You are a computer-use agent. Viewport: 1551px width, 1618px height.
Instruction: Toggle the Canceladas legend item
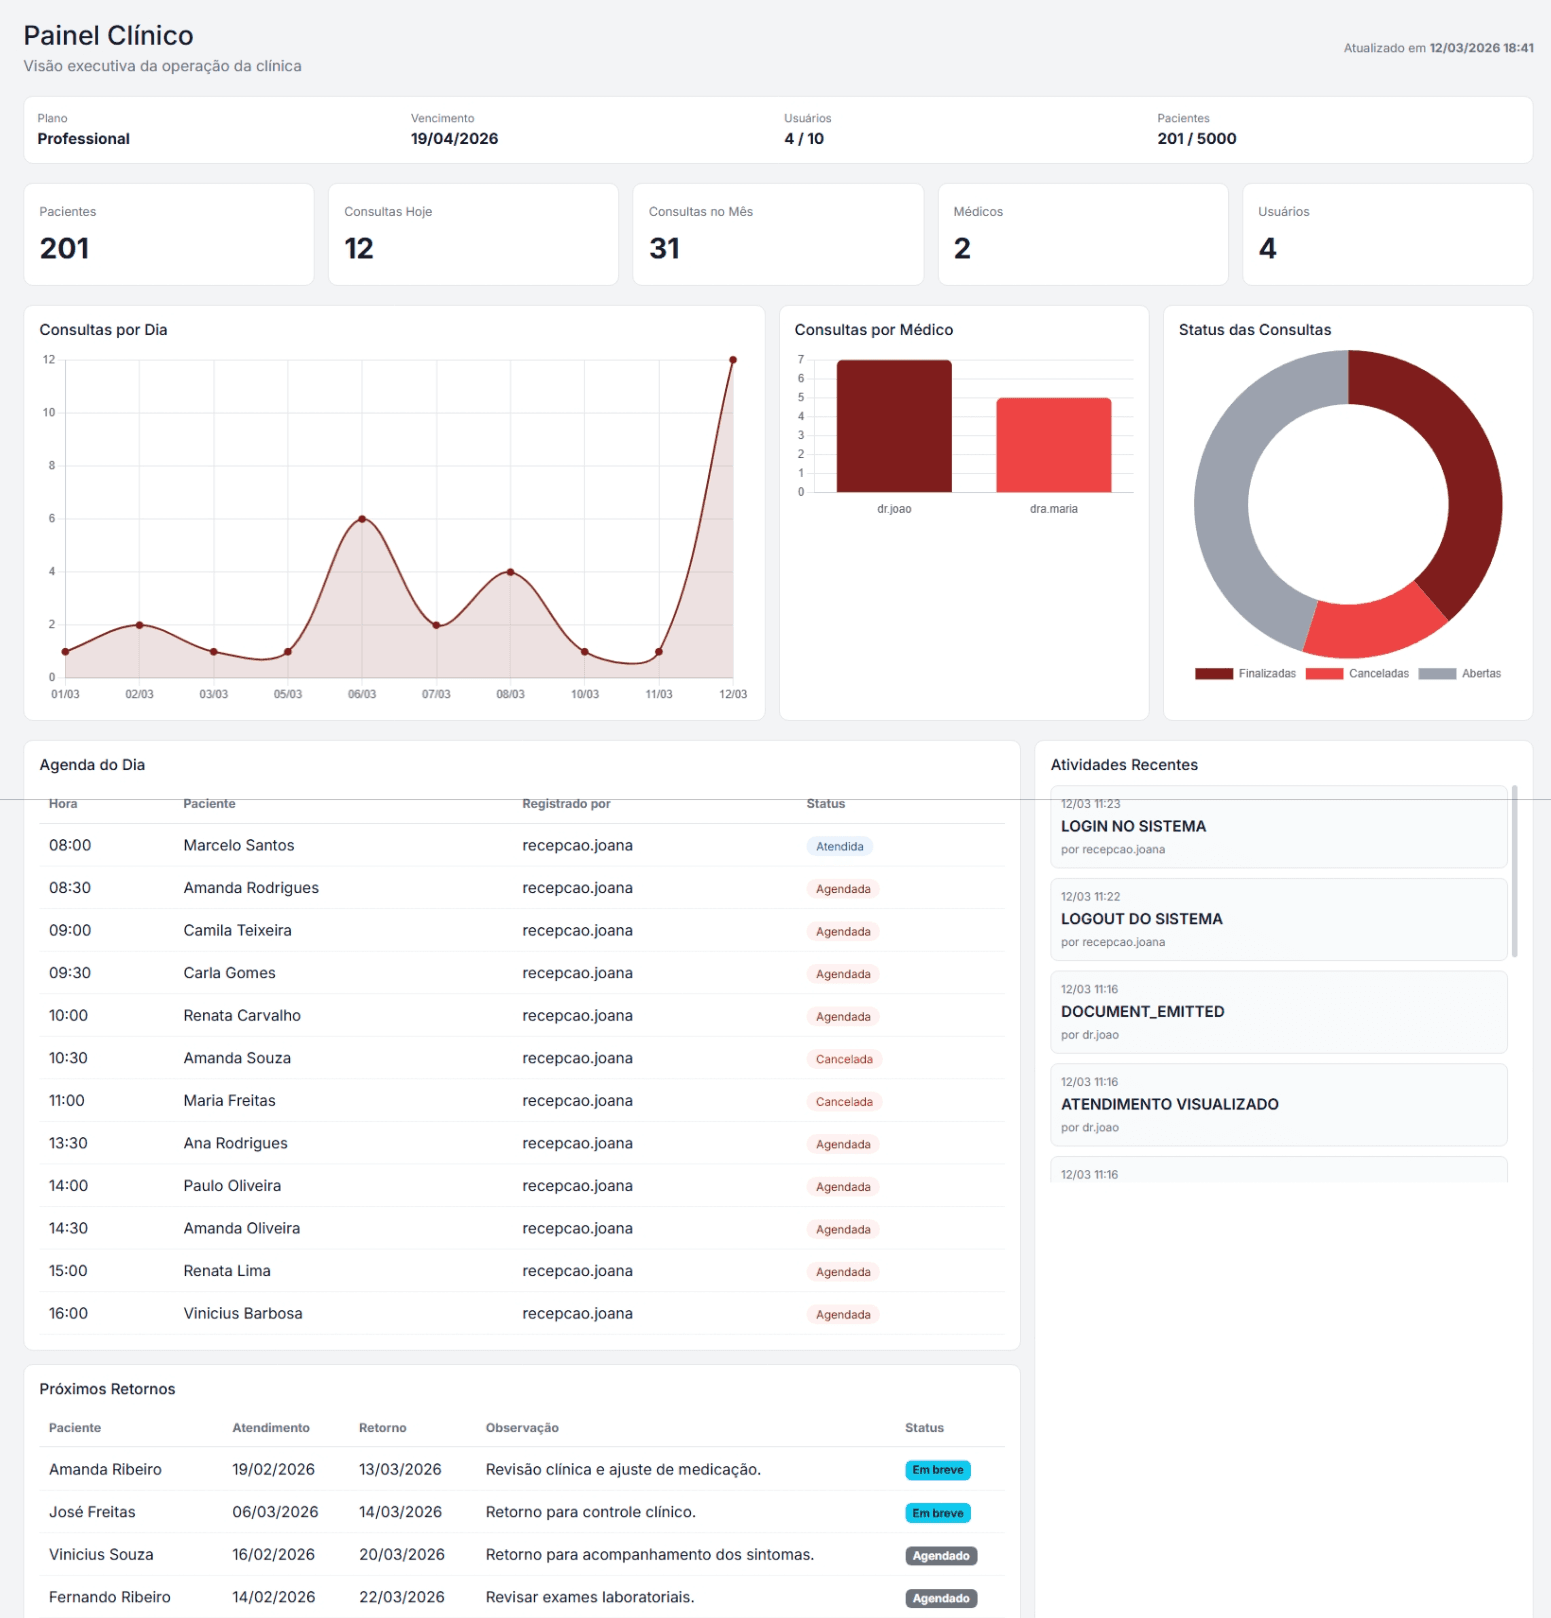1356,674
